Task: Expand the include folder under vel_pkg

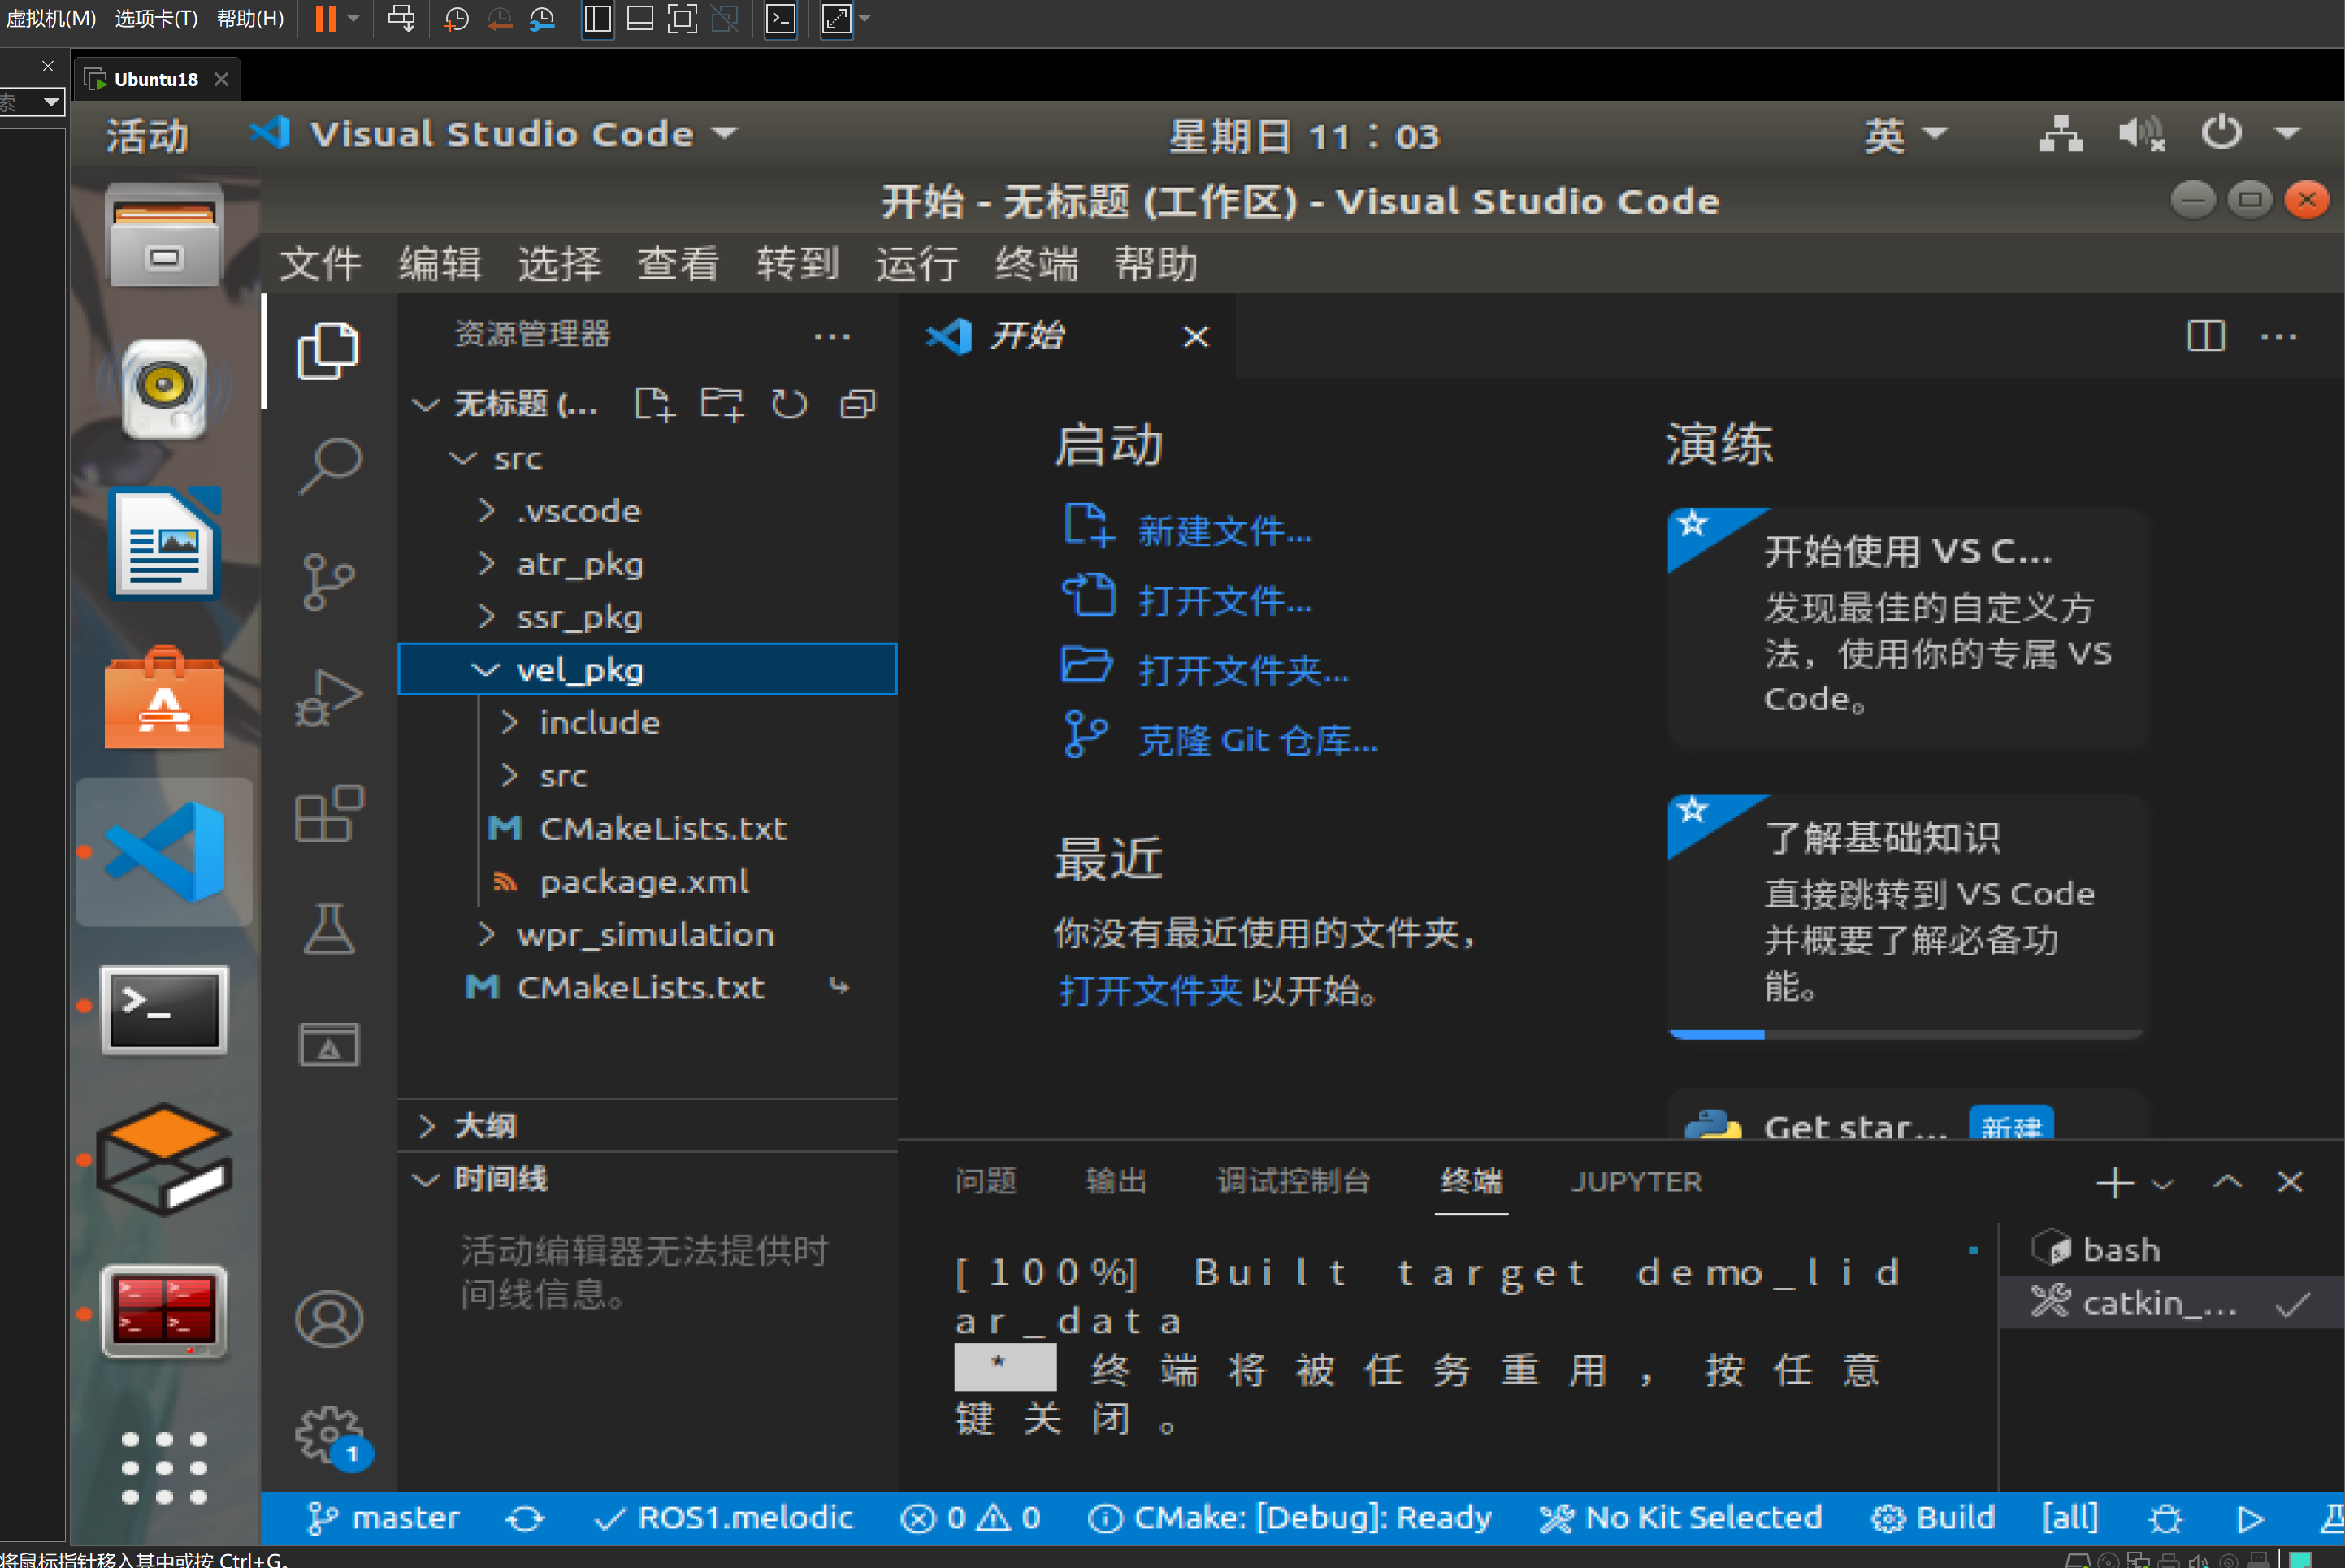Action: click(x=647, y=722)
